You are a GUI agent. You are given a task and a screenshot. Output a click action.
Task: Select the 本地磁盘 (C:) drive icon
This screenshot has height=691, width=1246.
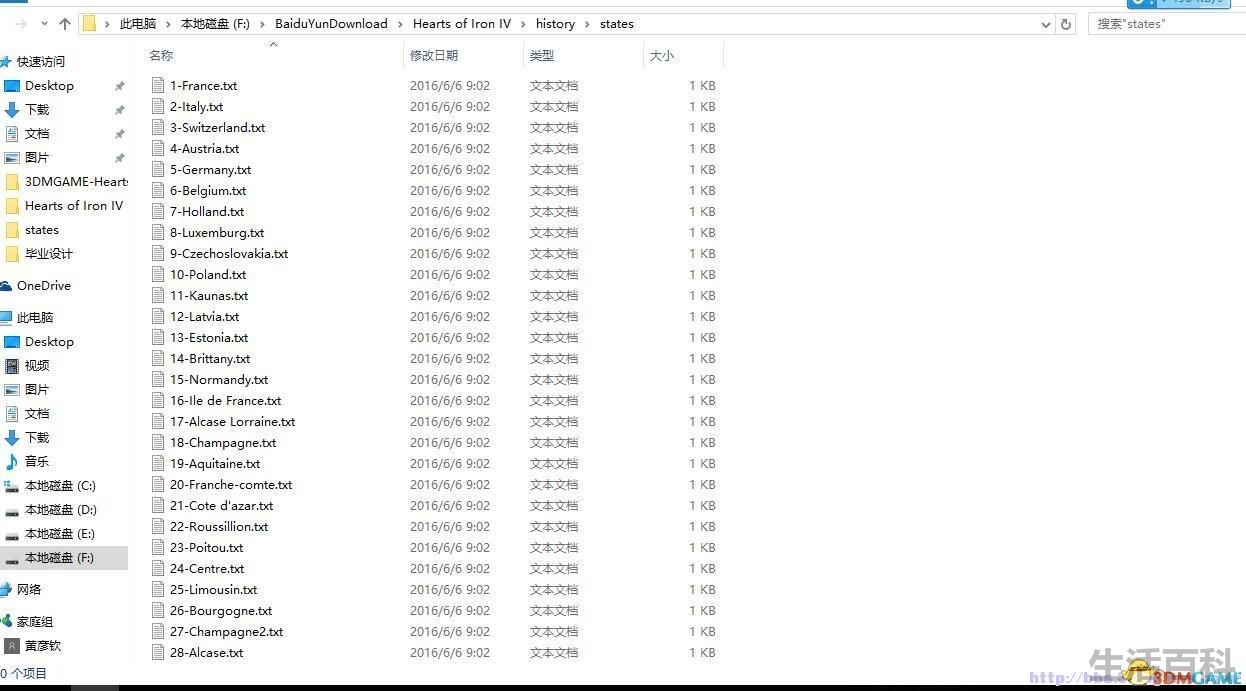pos(12,486)
